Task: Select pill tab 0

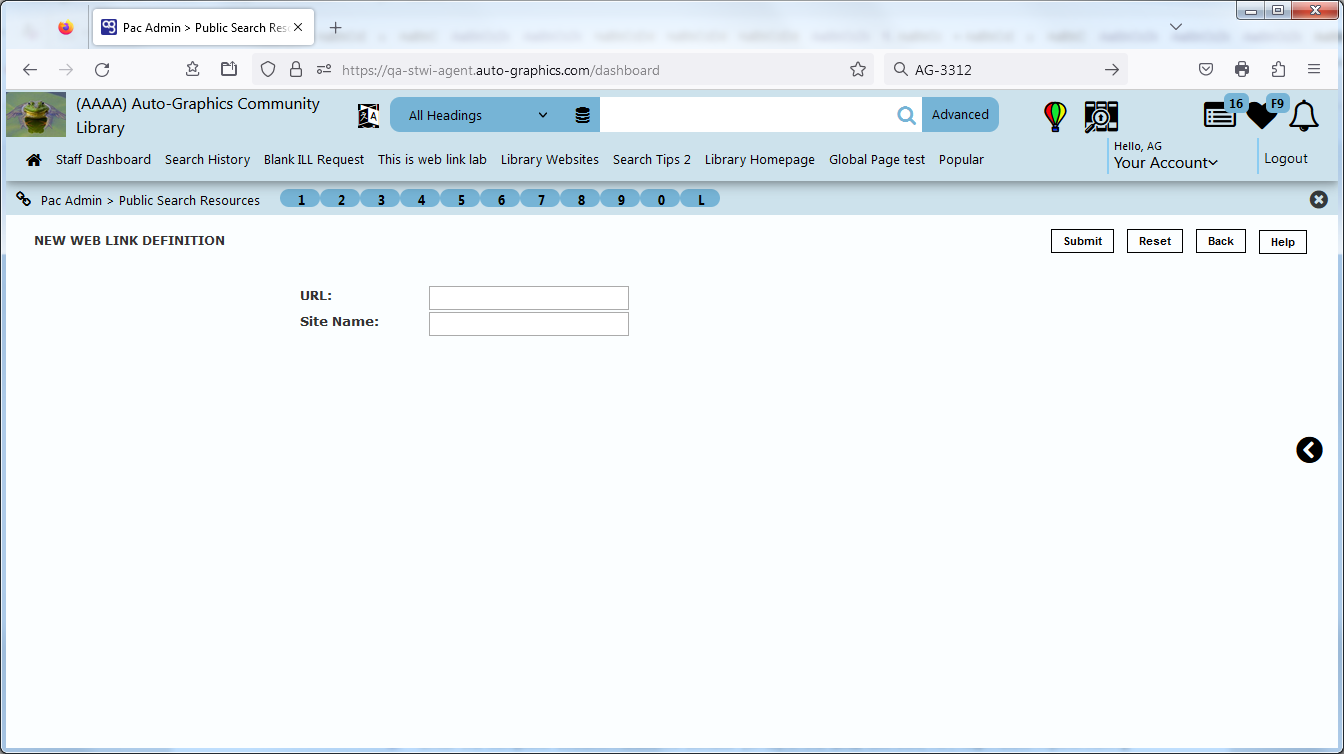Action: [x=661, y=199]
